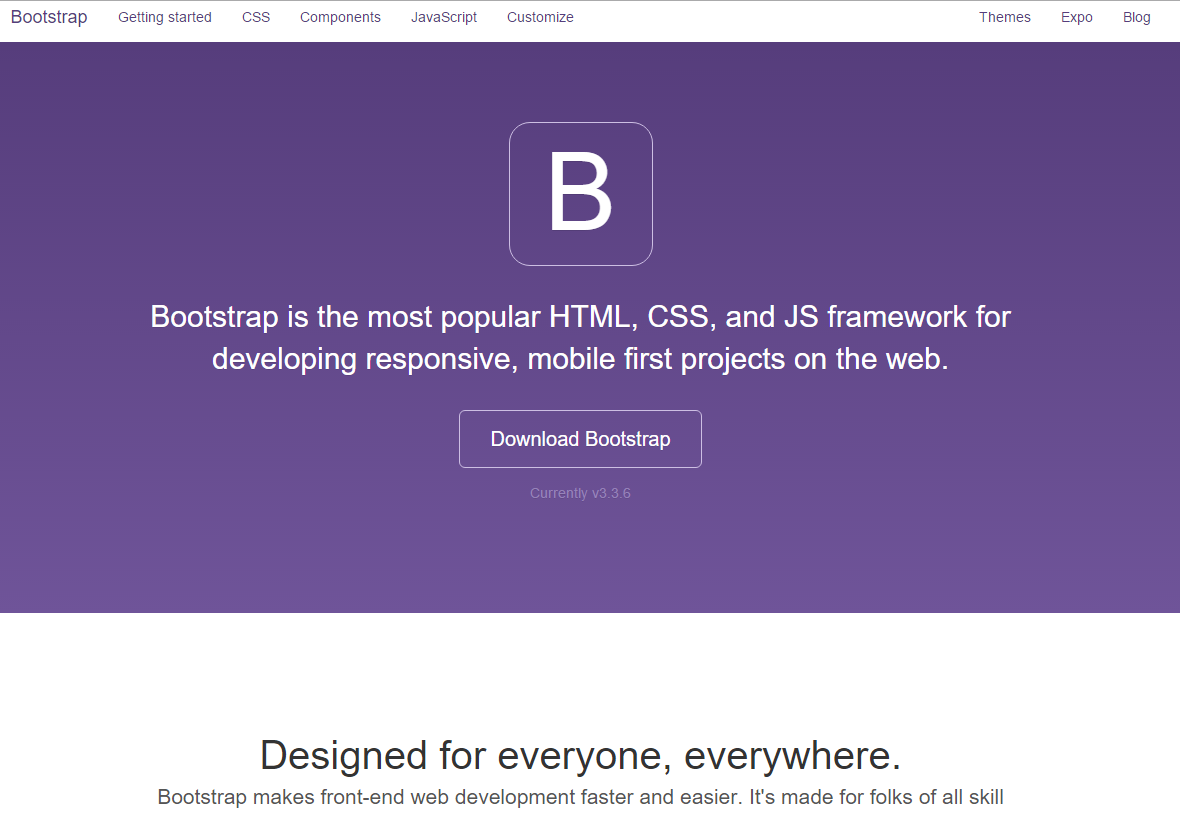This screenshot has height=813, width=1180.
Task: Click the 'Bootstrap is the most popular' tagline text
Action: pos(580,338)
